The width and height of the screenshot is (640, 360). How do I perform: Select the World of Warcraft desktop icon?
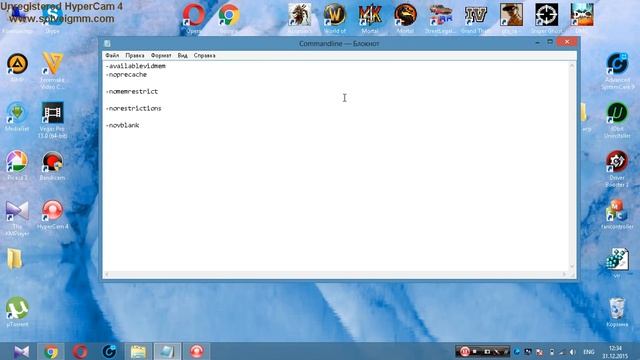(x=335, y=18)
